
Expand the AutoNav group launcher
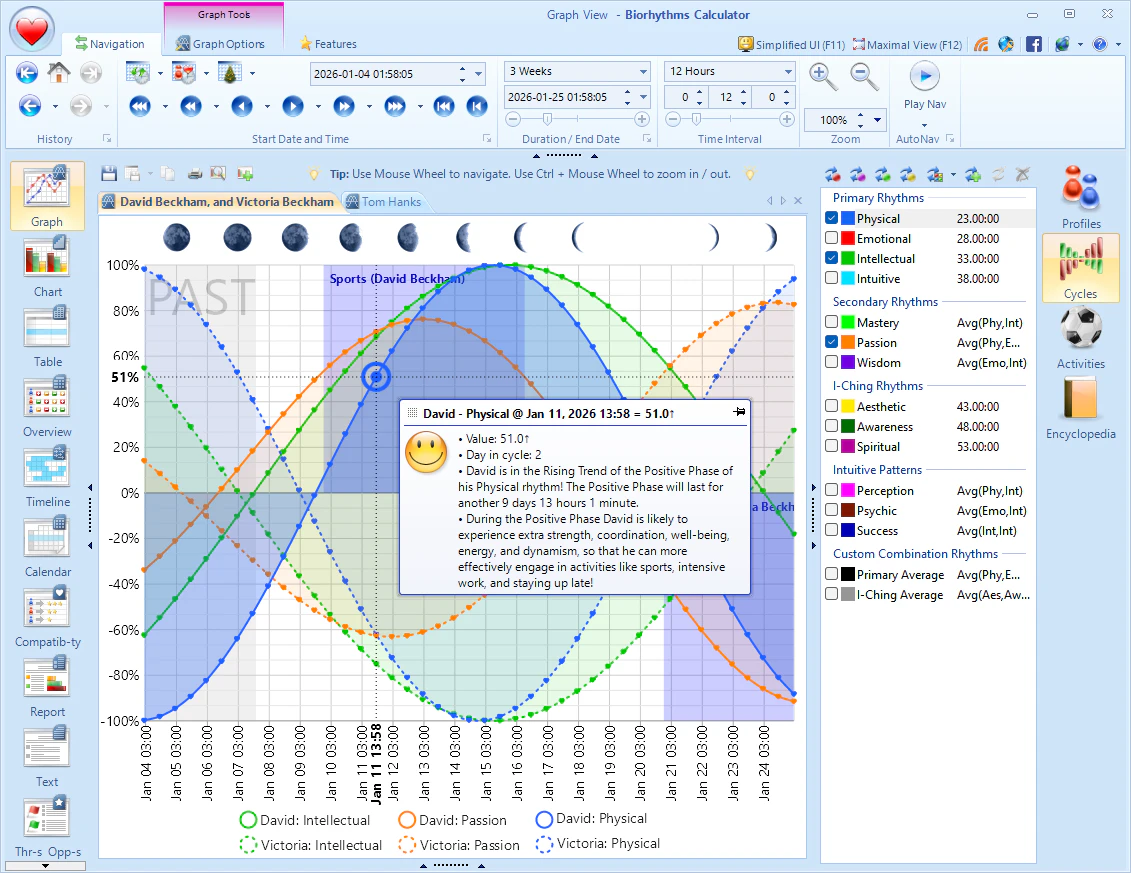click(950, 139)
